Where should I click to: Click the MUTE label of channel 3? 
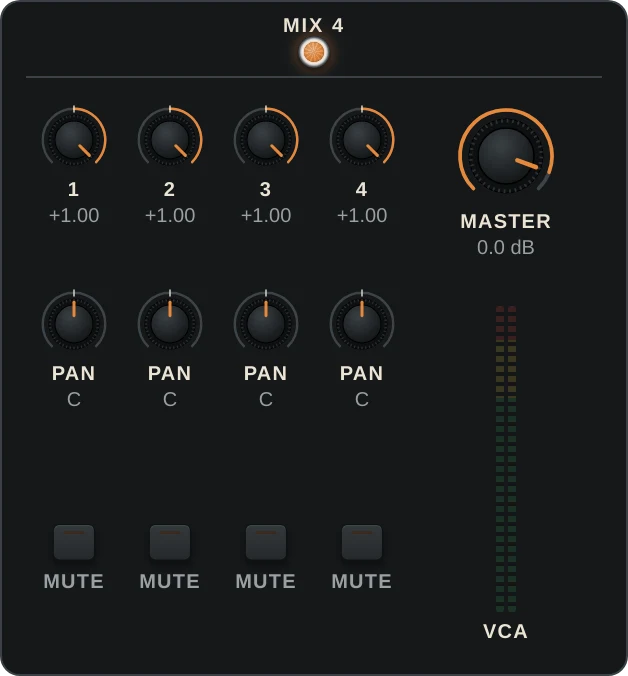[x=266, y=581]
